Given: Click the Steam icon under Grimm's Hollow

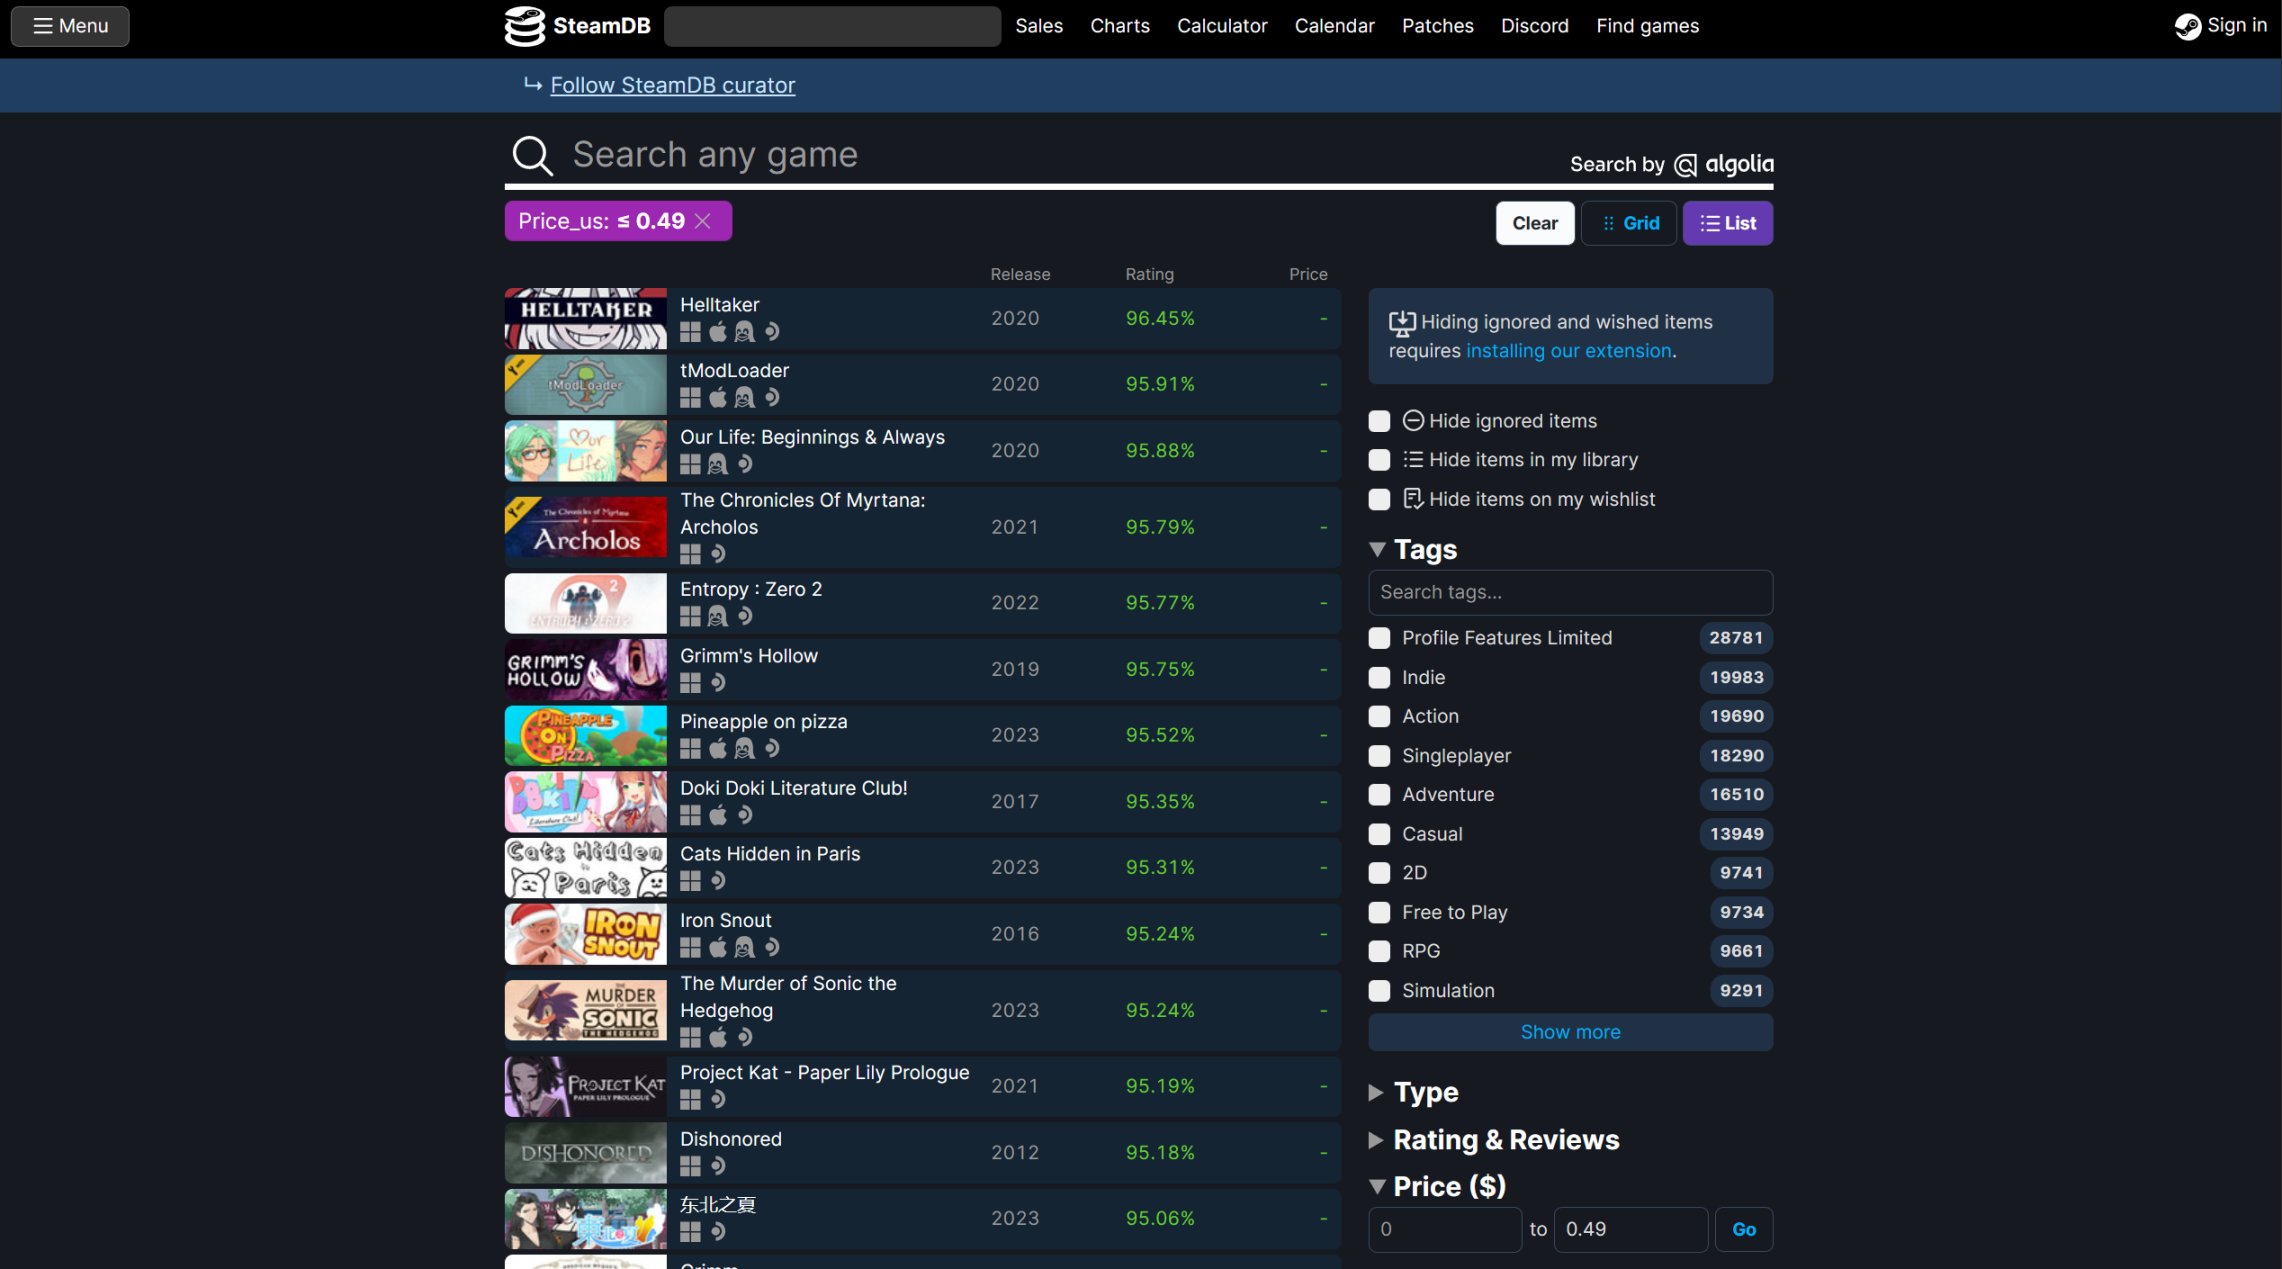Looking at the screenshot, I should coord(718,683).
